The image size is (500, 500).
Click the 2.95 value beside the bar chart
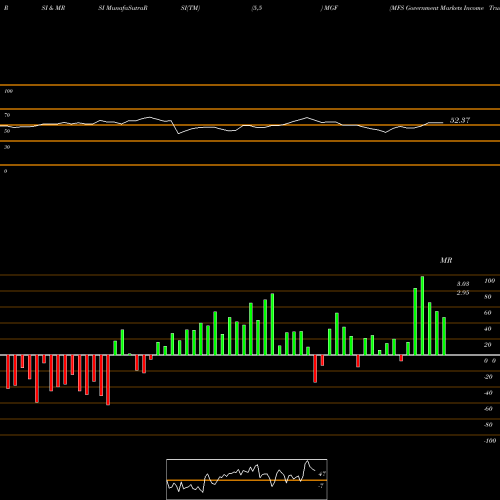[x=463, y=293]
